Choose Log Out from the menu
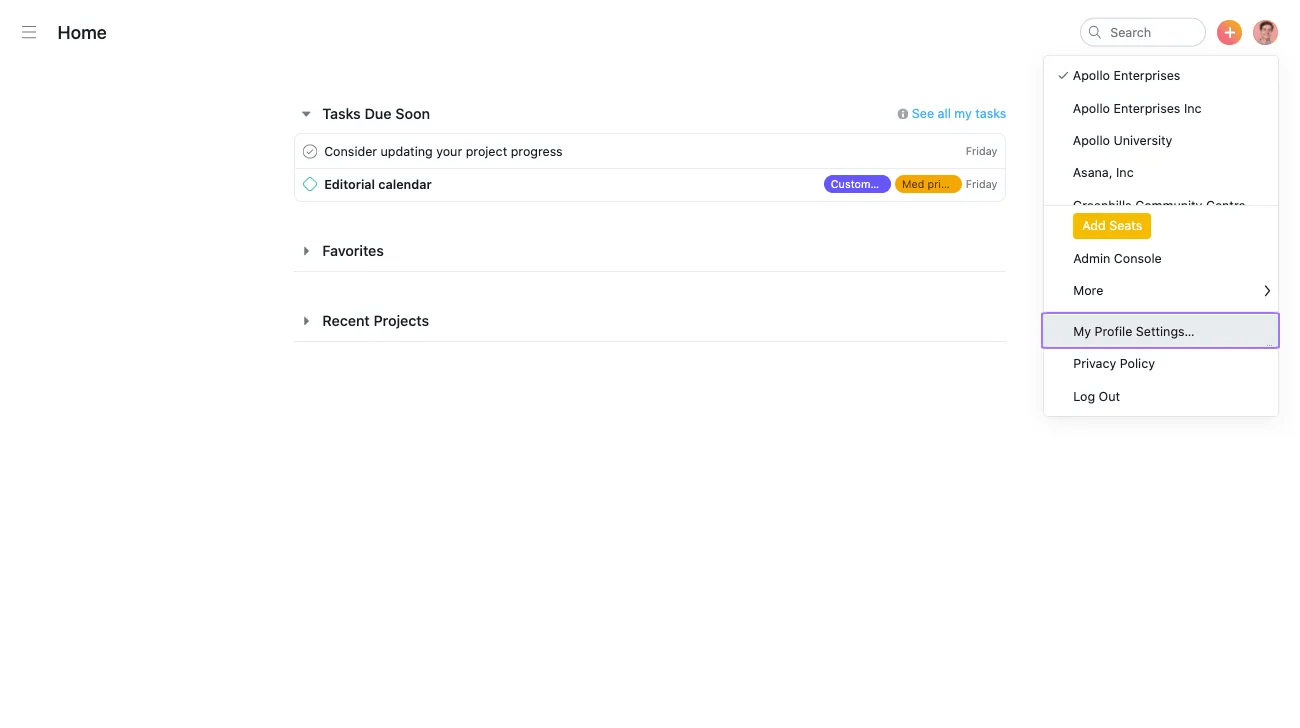 click(1096, 397)
